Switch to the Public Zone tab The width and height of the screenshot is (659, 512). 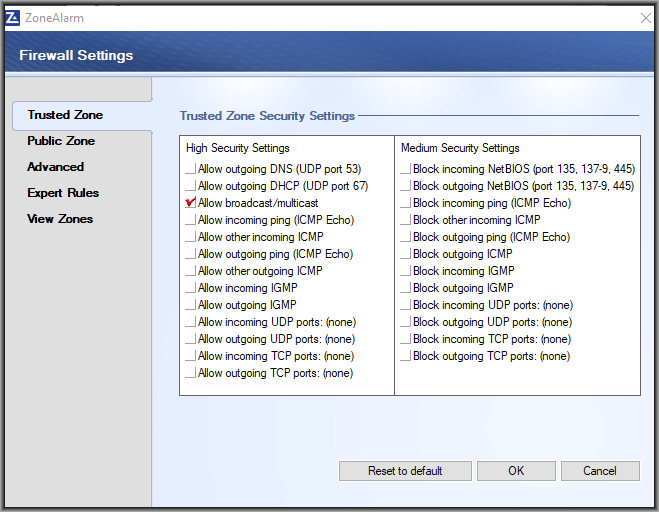click(x=61, y=141)
